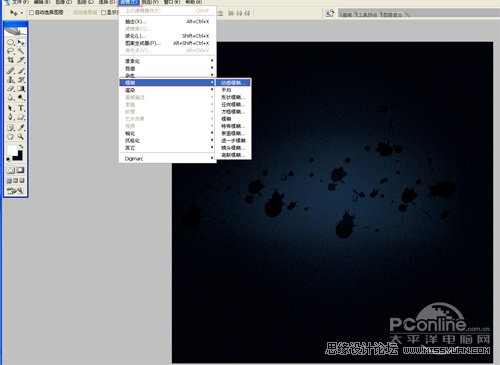Switch to Standard edit mode button

(11, 170)
